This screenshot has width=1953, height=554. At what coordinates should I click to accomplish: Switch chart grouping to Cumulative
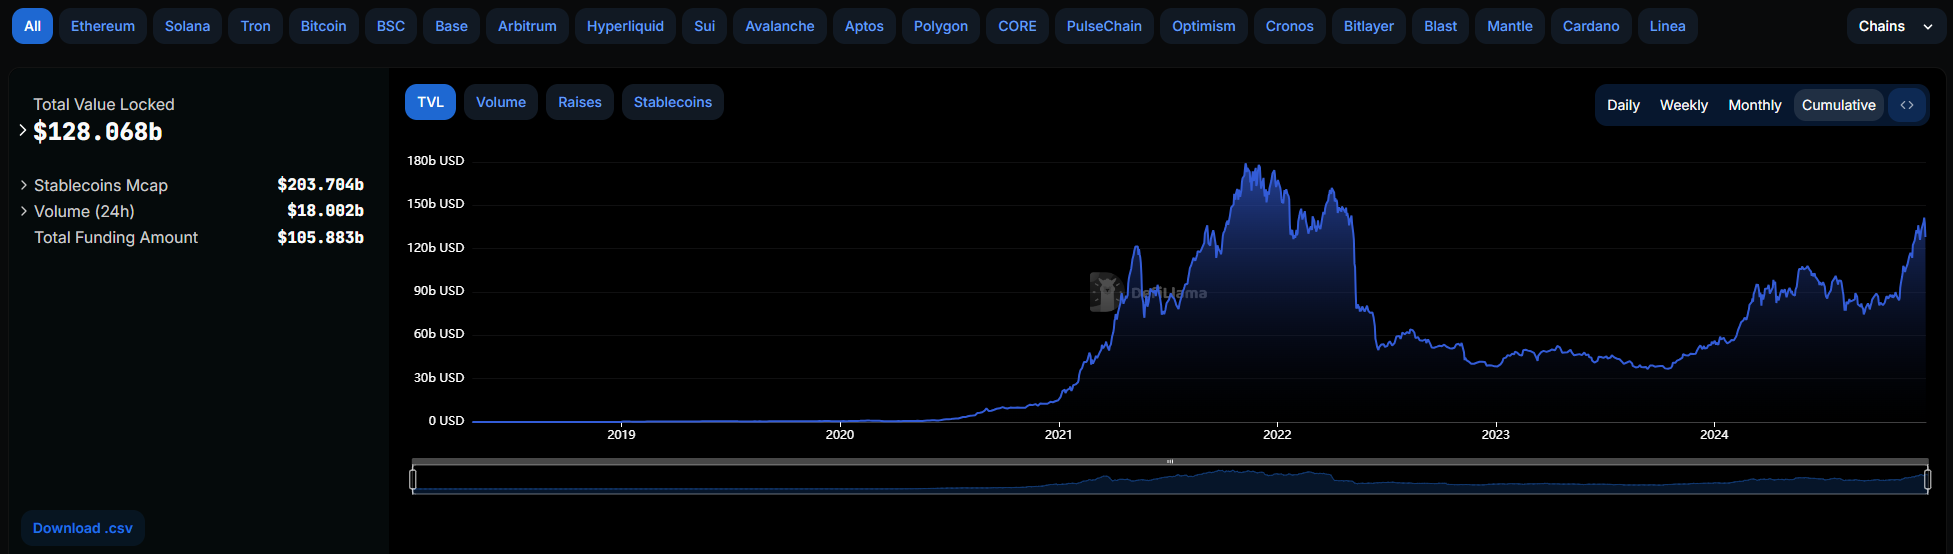click(x=1839, y=105)
